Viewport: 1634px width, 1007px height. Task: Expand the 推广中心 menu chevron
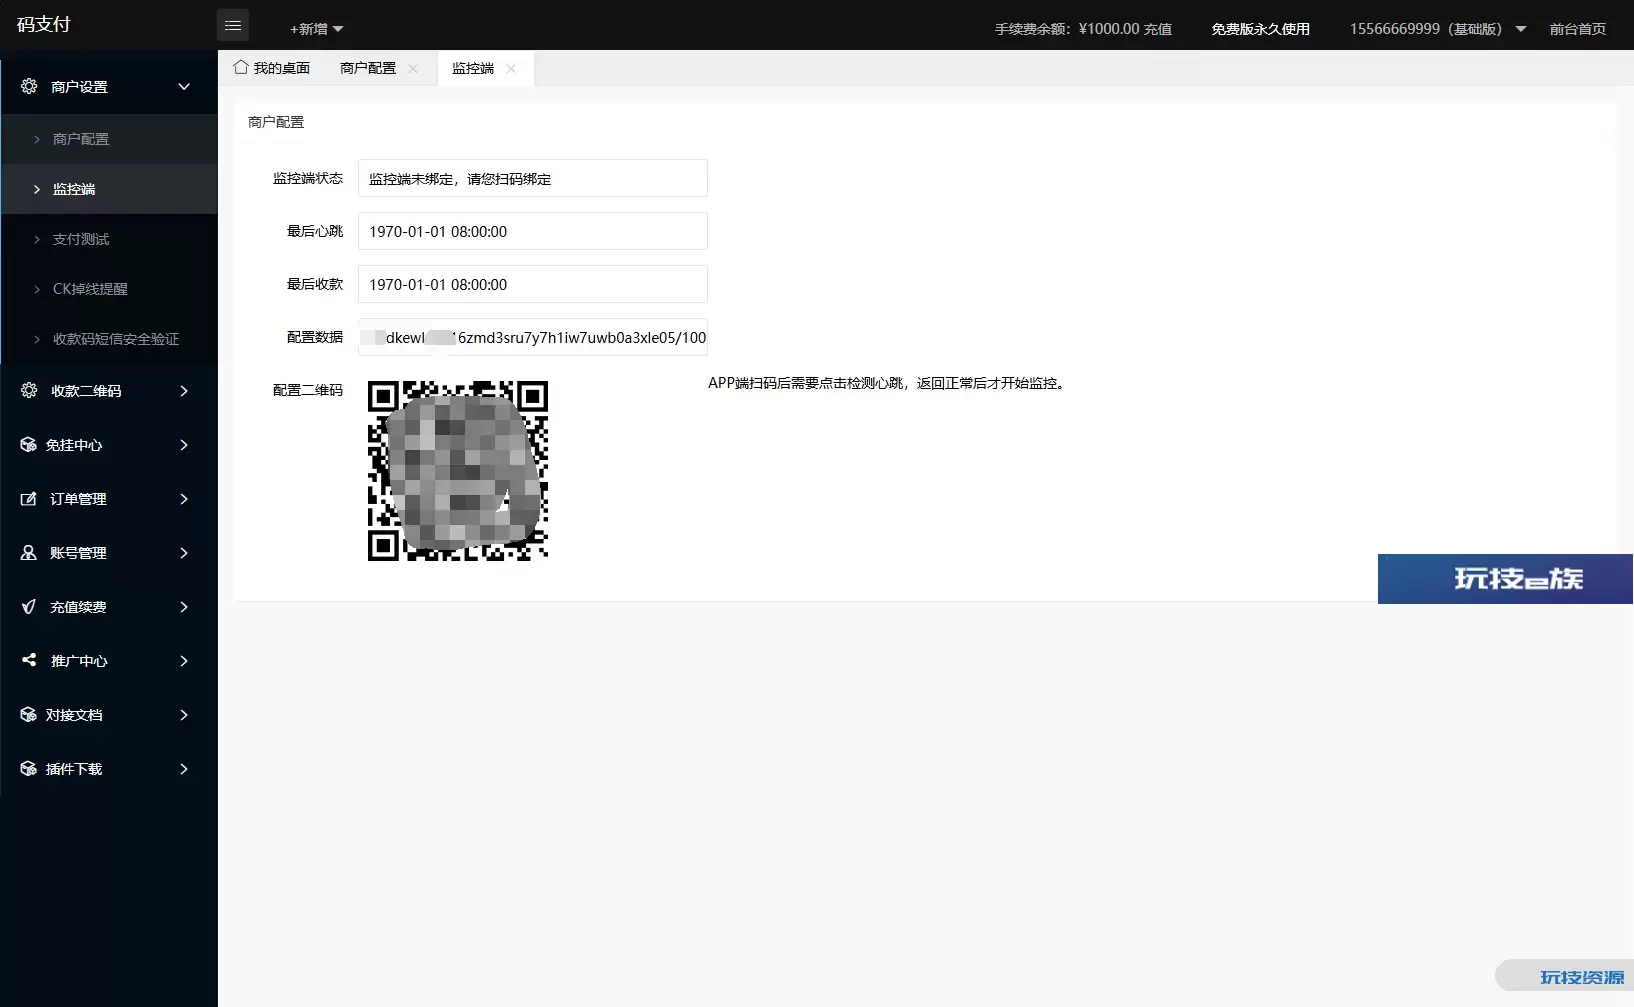coord(184,660)
